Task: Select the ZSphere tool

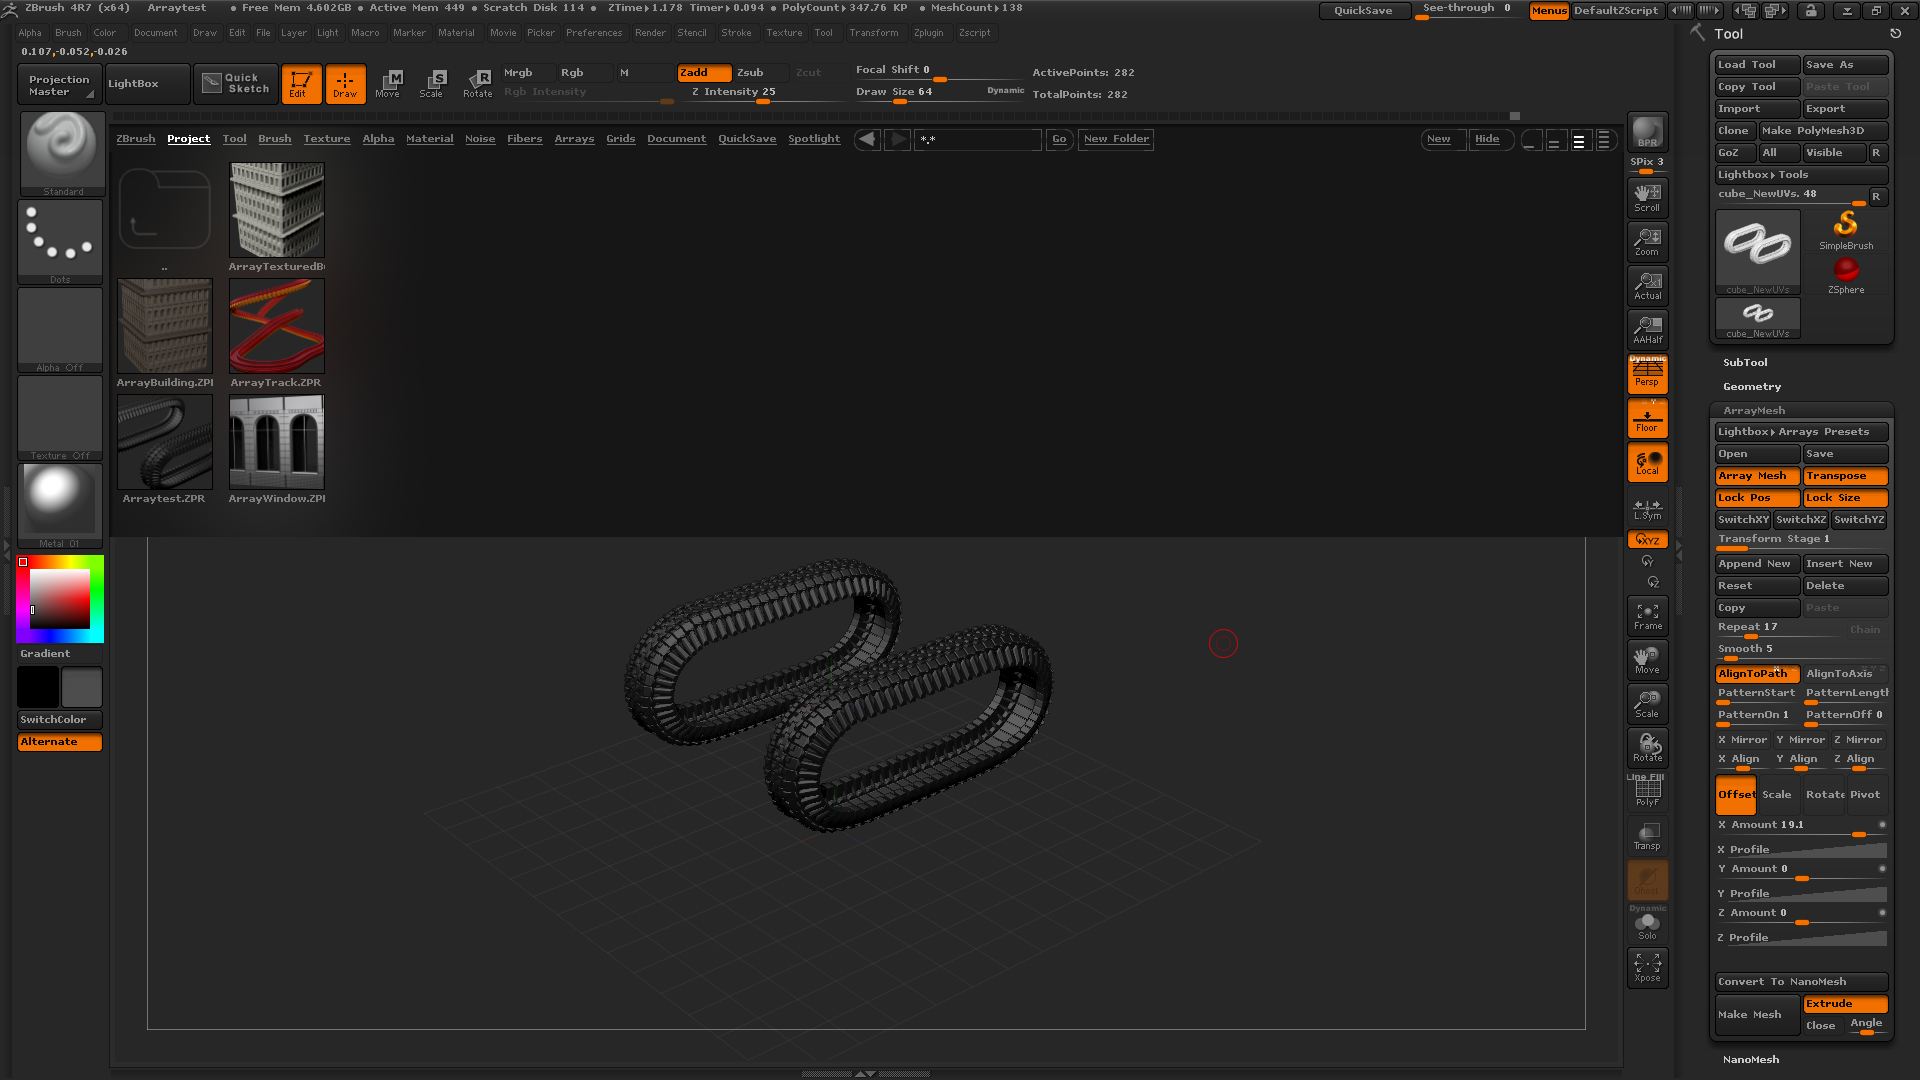Action: point(1846,275)
